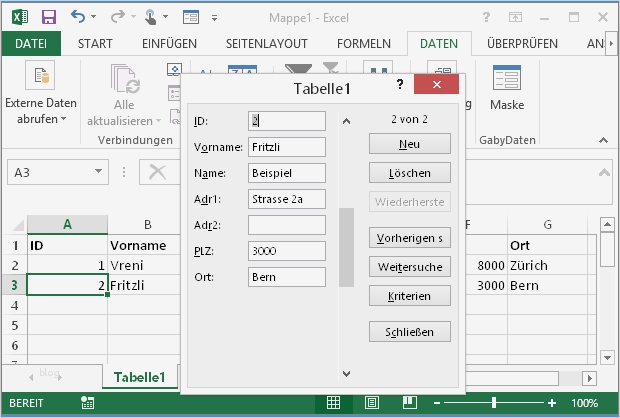
Task: Click the Neu button in dialog
Action: pos(410,144)
